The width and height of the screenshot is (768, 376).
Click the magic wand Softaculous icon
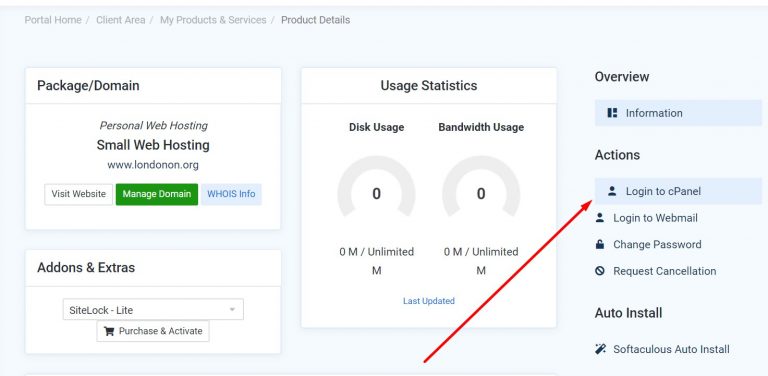pyautogui.click(x=600, y=349)
